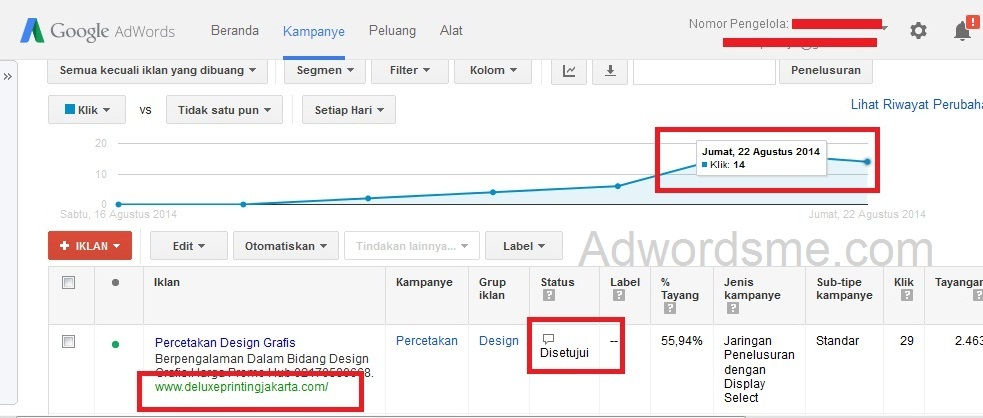Click the help icon under % Tayang column
Image resolution: width=983 pixels, height=418 pixels.
click(670, 308)
